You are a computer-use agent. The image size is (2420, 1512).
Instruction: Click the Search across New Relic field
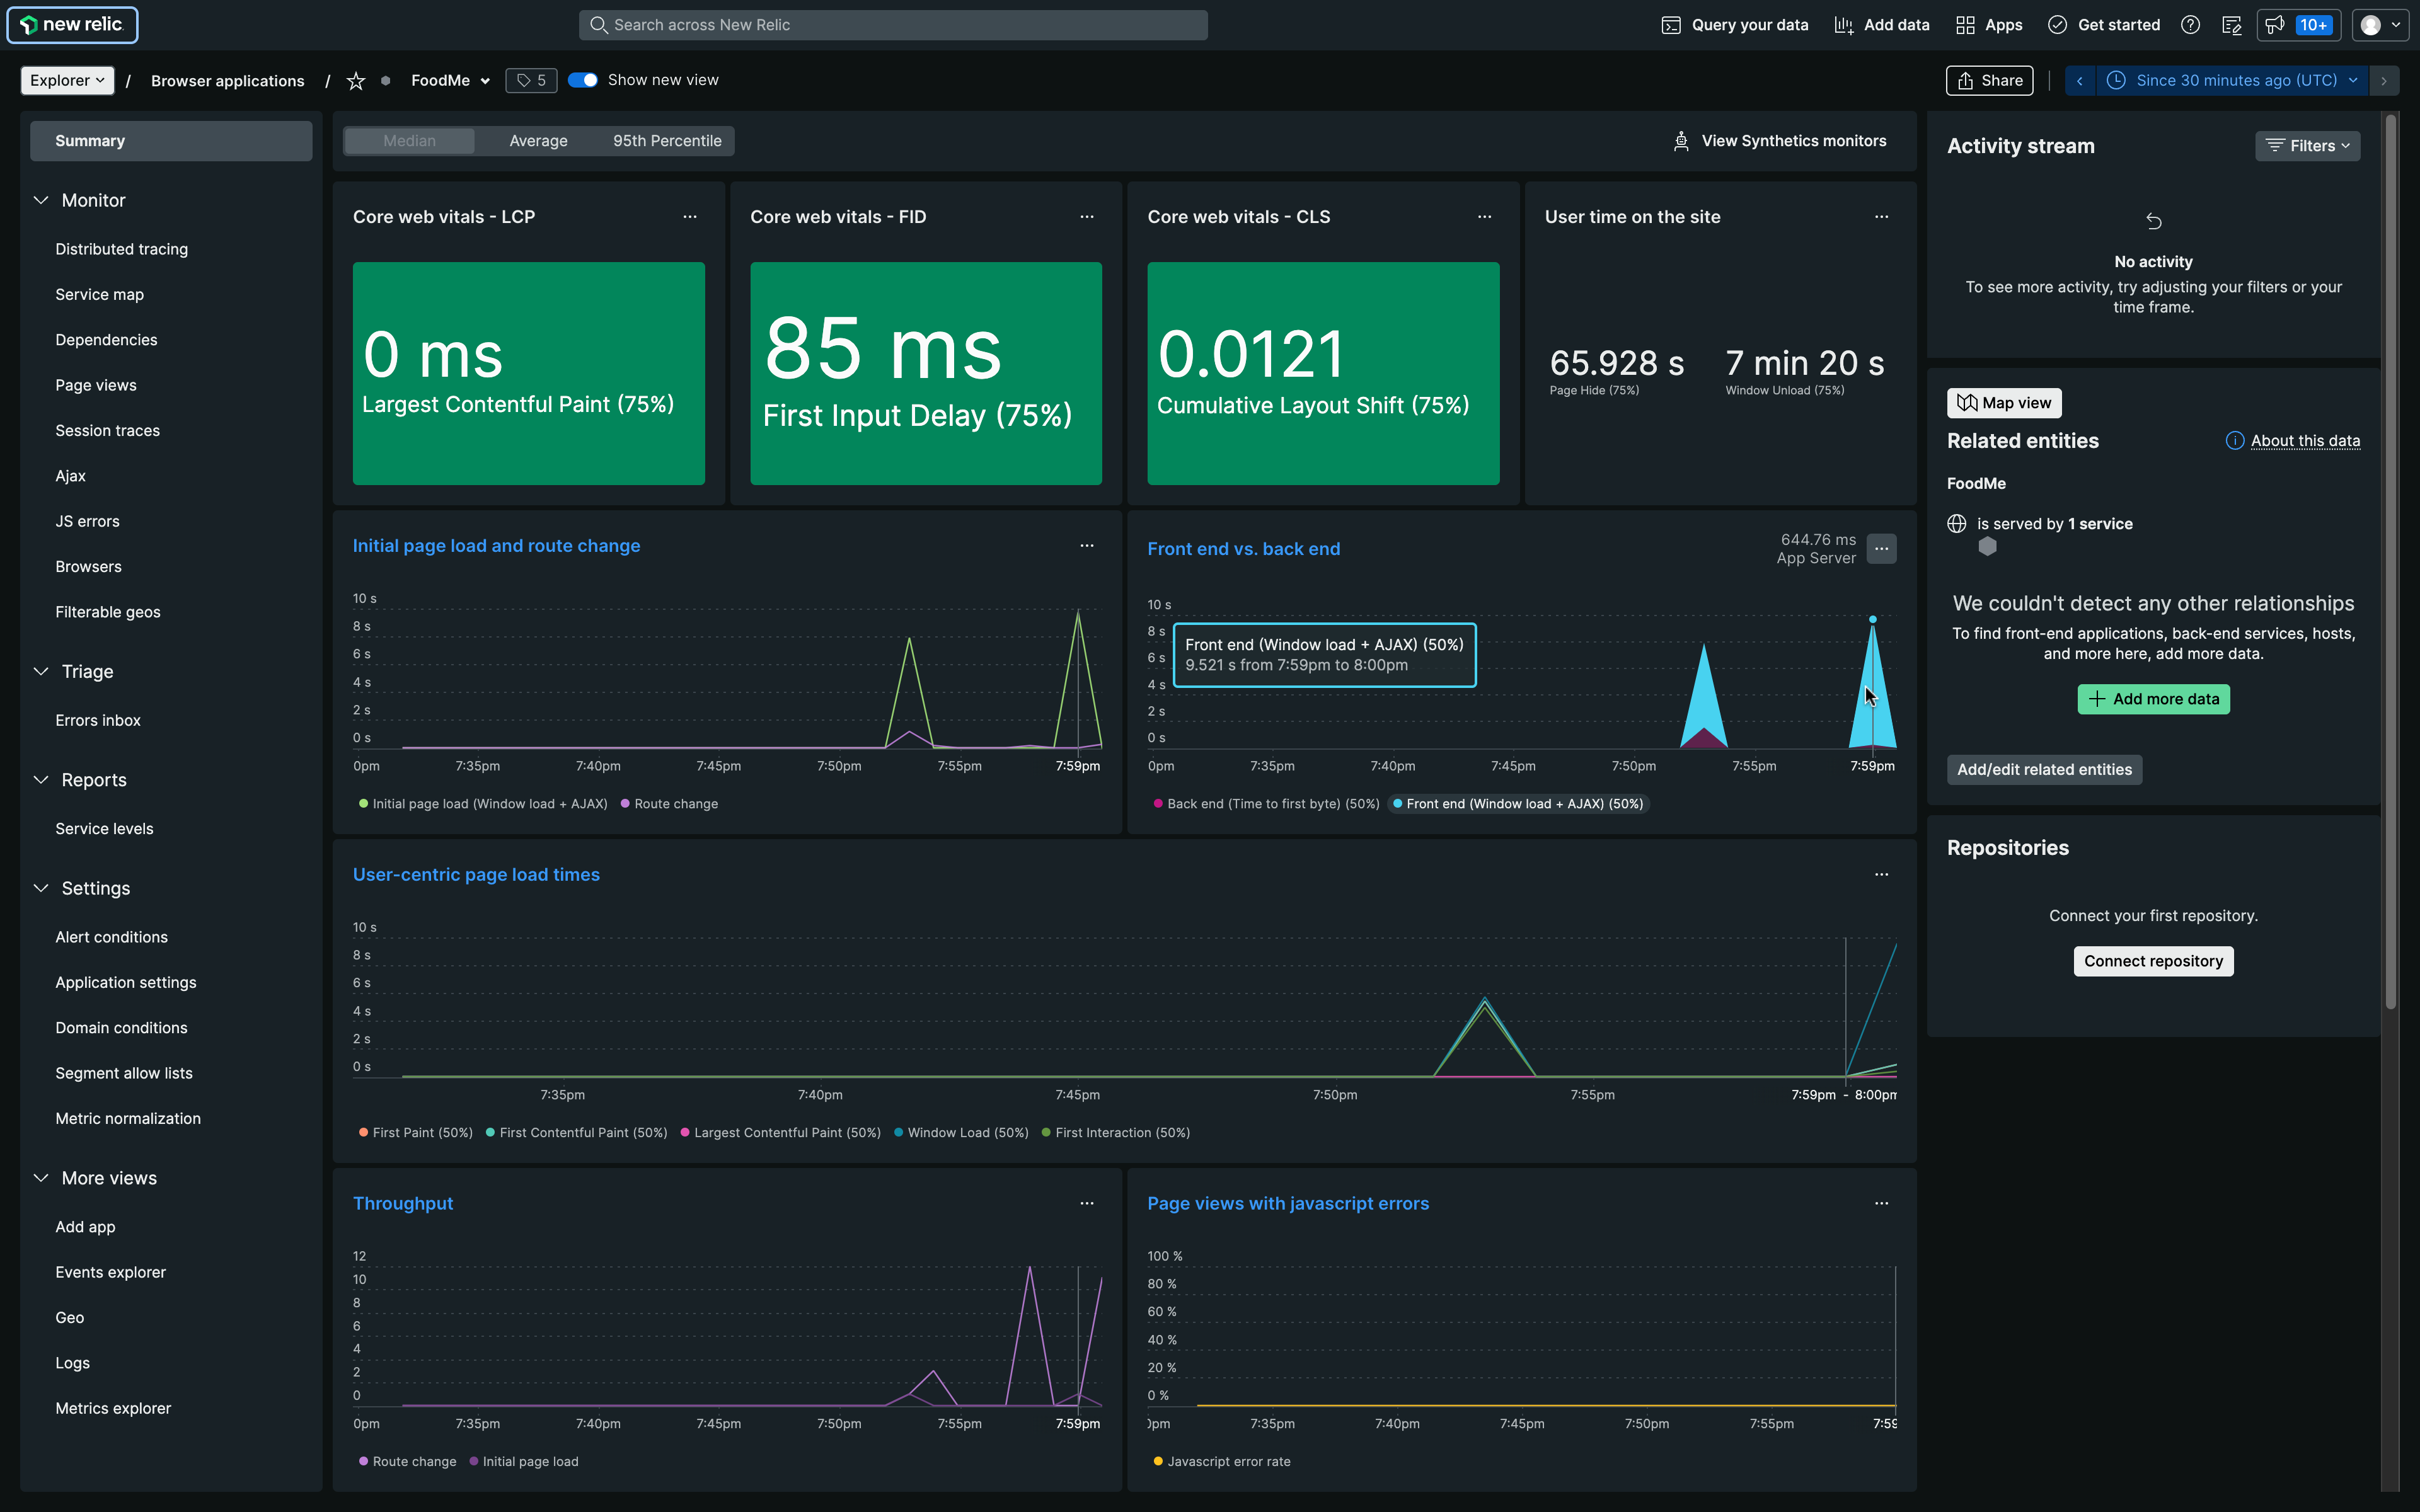point(892,25)
